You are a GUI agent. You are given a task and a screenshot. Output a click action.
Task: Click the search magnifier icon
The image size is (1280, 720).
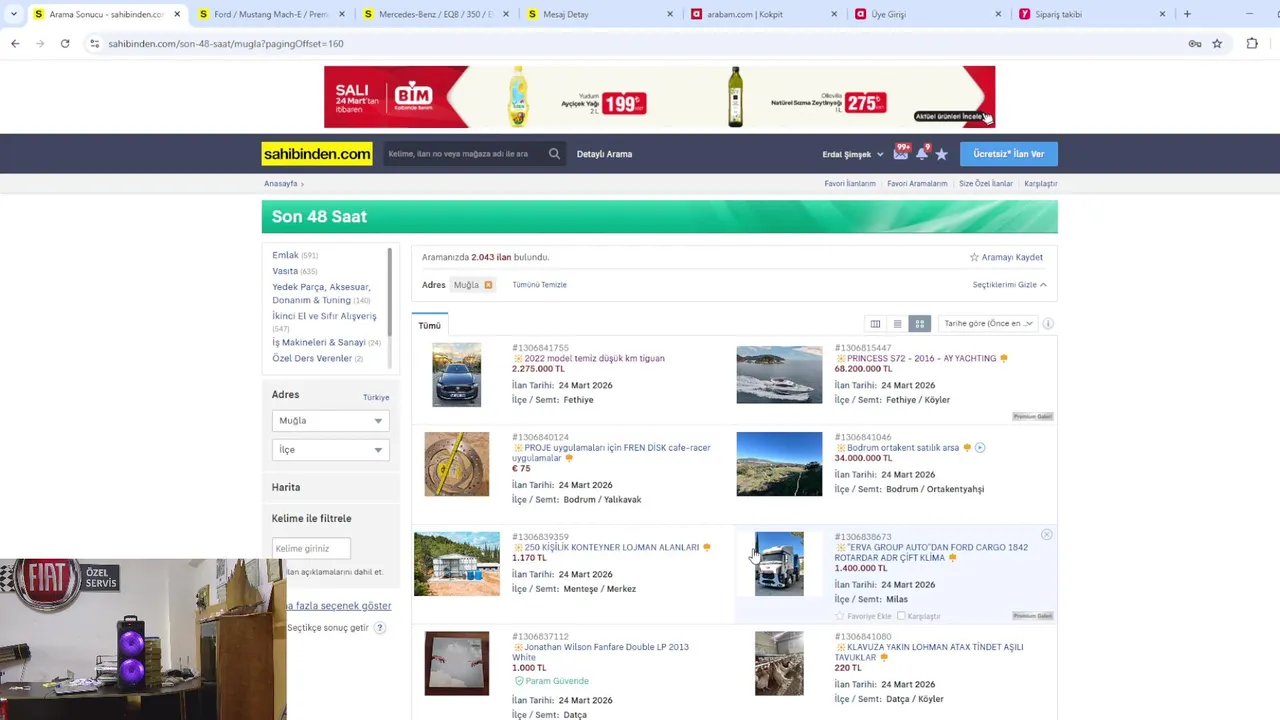(x=554, y=154)
